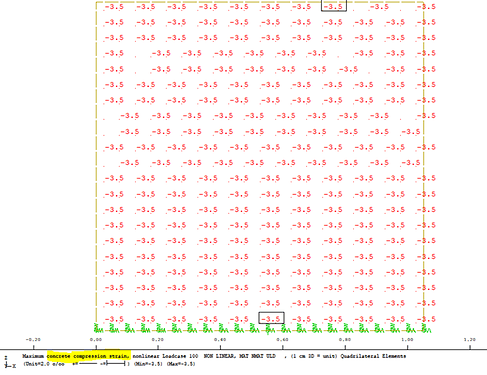This screenshot has height=375, width=487.
Task: Click the 'Quadrilateral Elements' caption text
Action: click(373, 356)
